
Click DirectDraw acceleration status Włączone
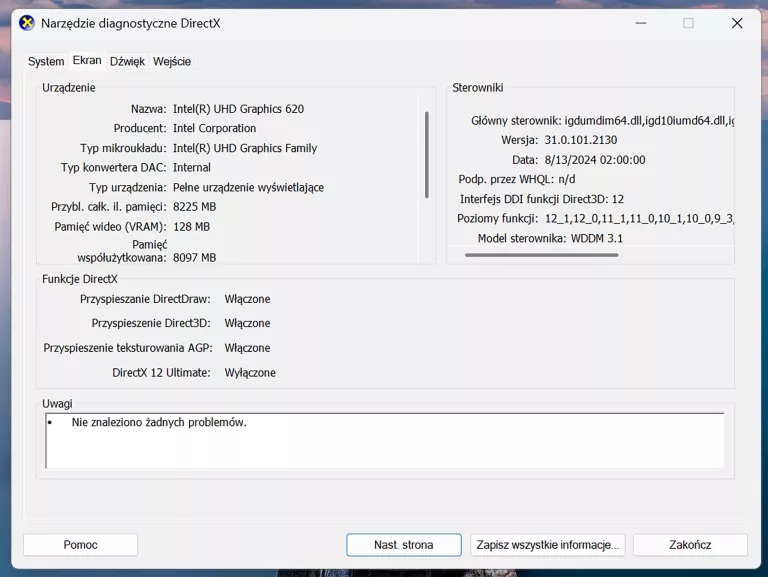[247, 299]
